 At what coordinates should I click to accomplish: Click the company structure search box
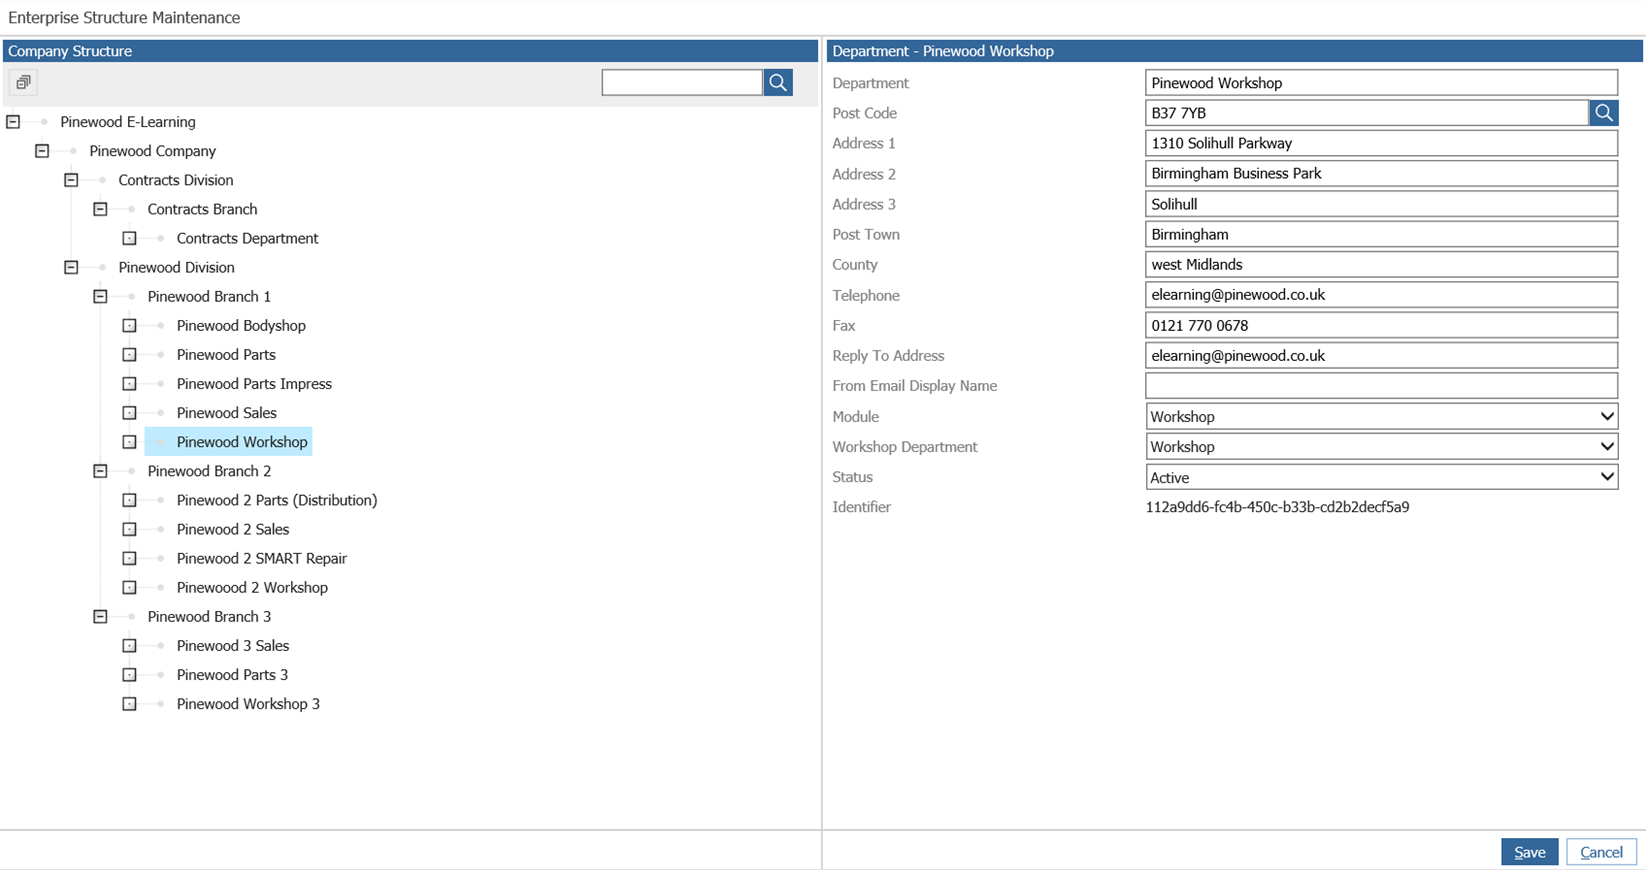(682, 82)
